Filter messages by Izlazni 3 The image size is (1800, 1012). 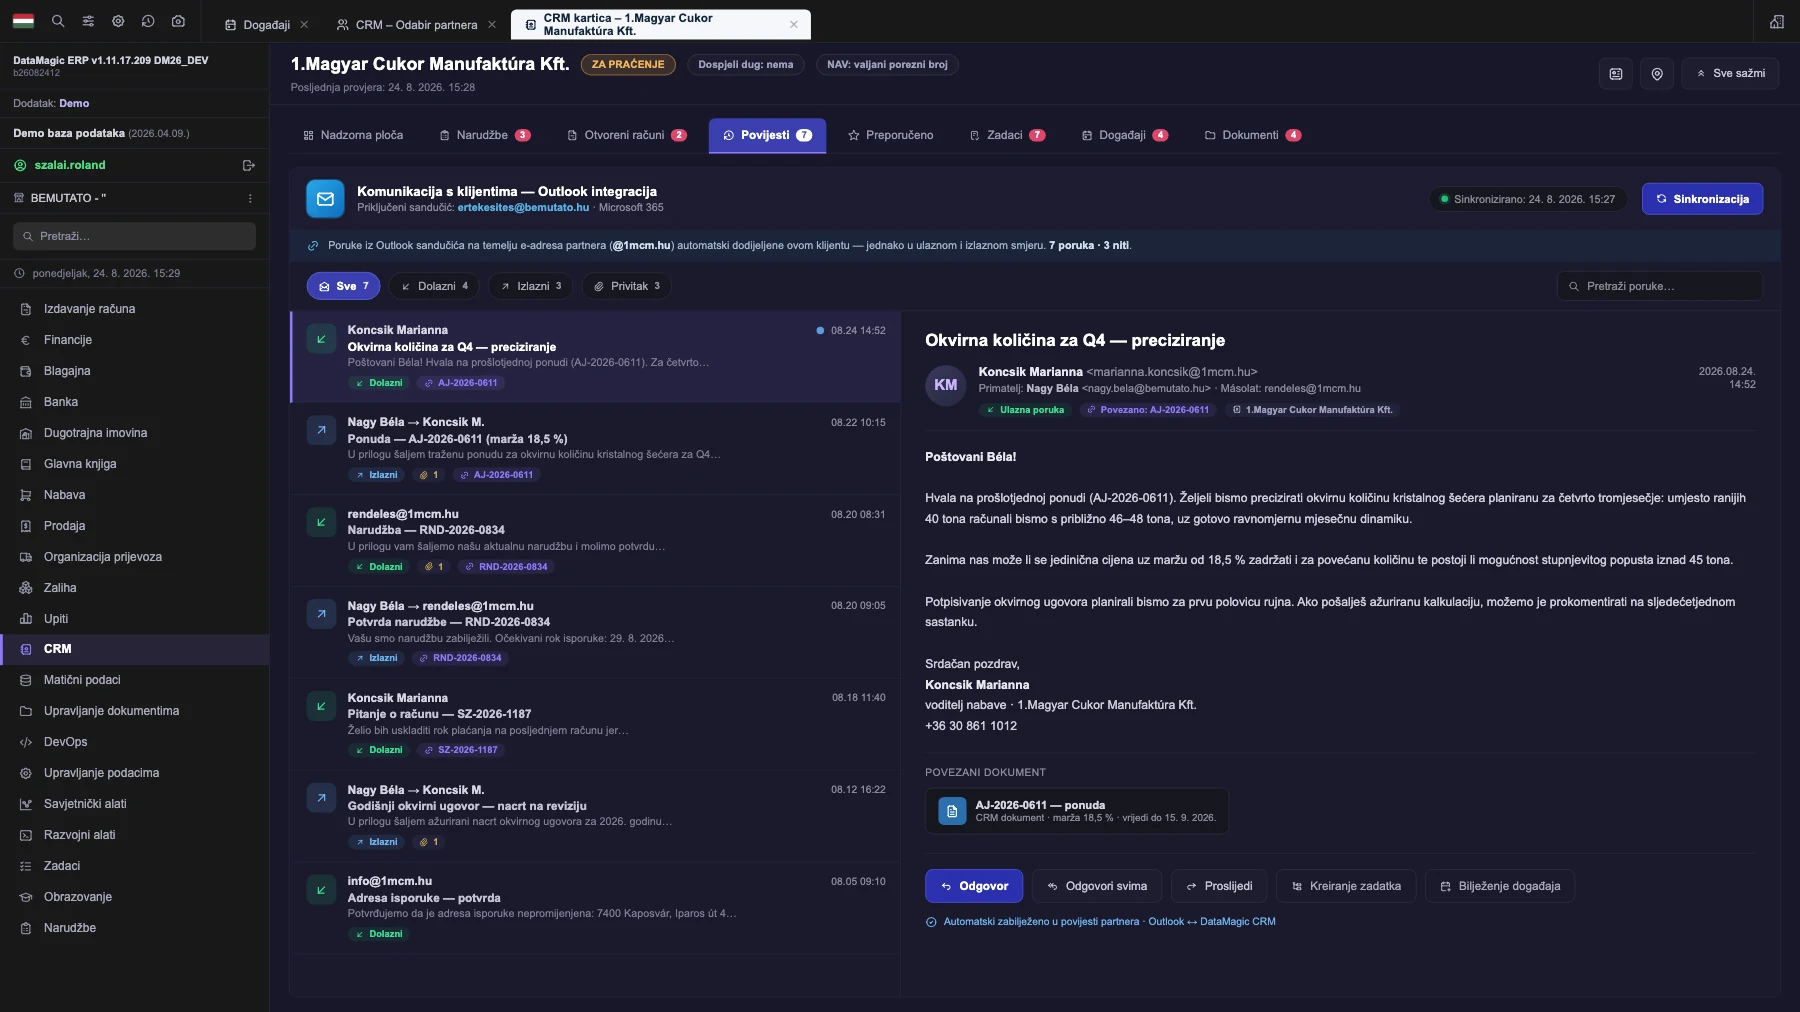[x=531, y=286]
